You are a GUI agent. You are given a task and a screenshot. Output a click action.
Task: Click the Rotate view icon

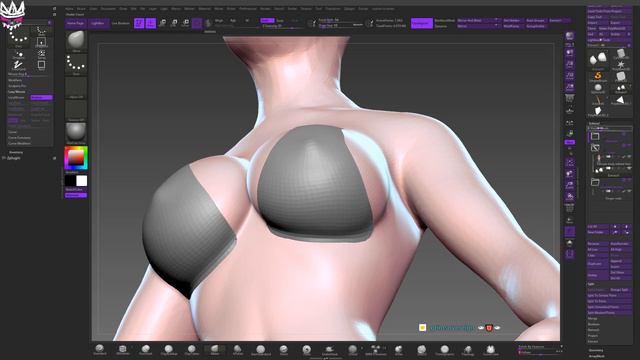click(570, 197)
